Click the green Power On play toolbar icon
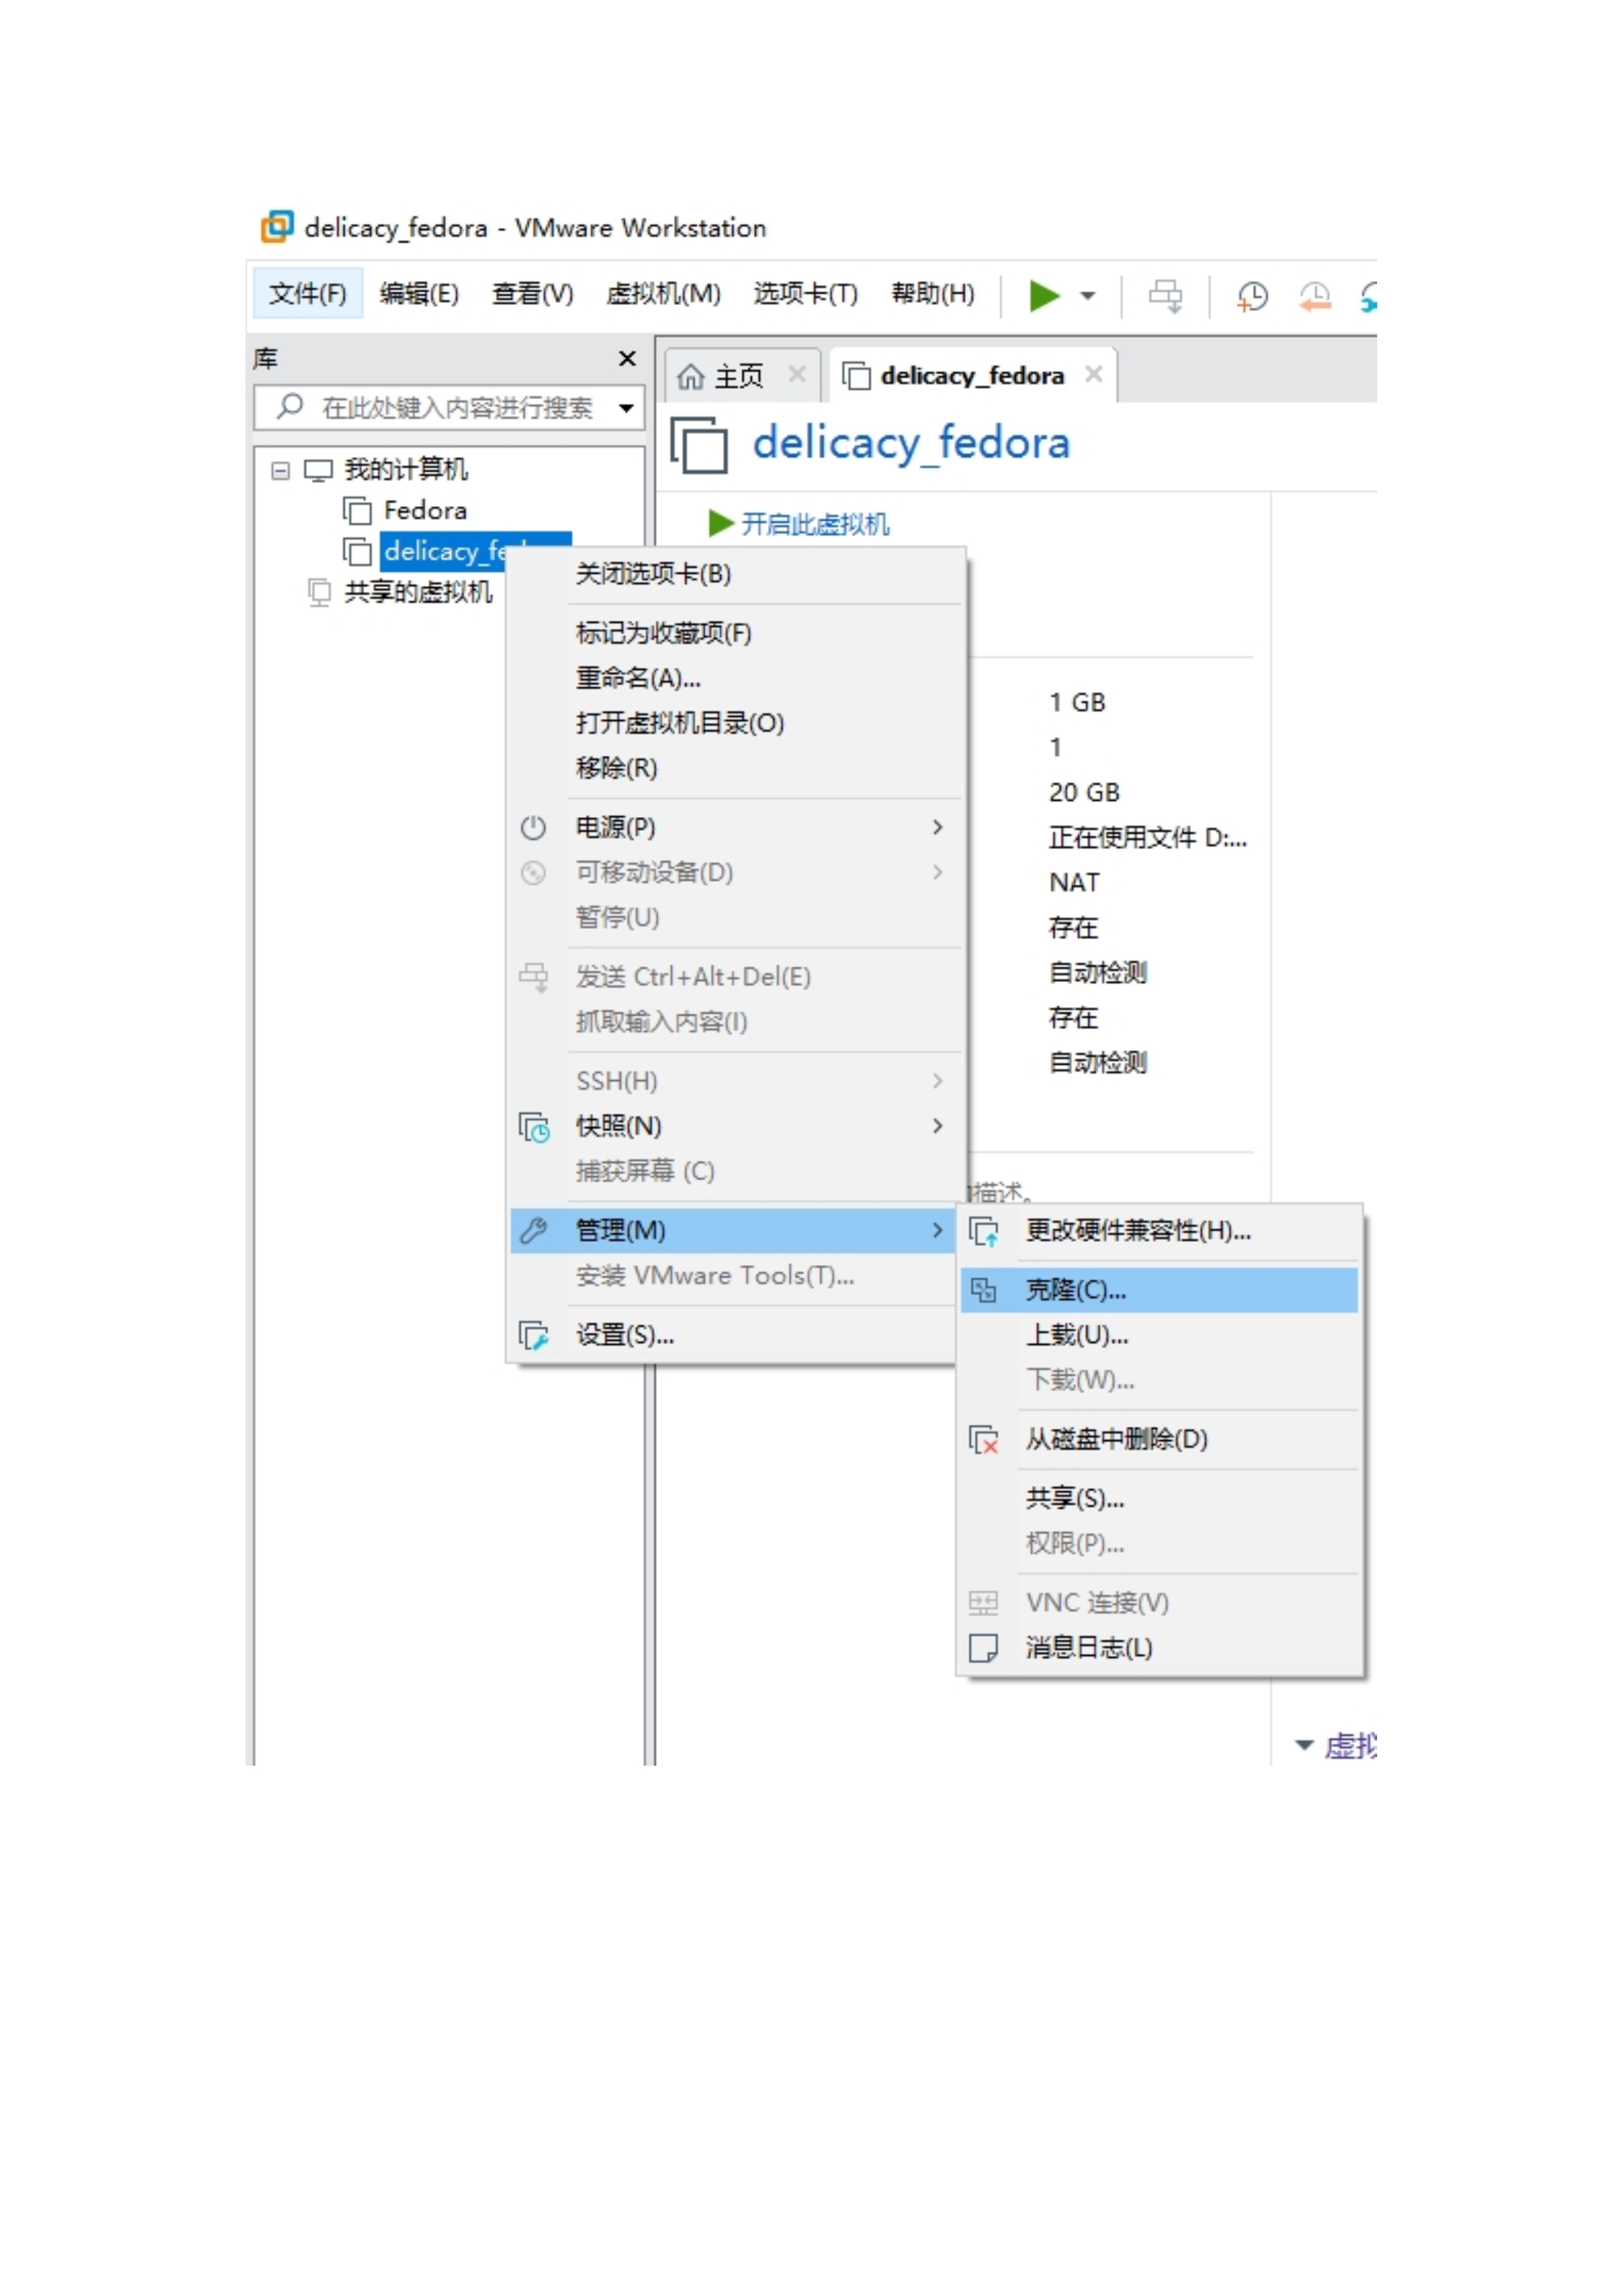The image size is (1624, 2296). point(1044,296)
